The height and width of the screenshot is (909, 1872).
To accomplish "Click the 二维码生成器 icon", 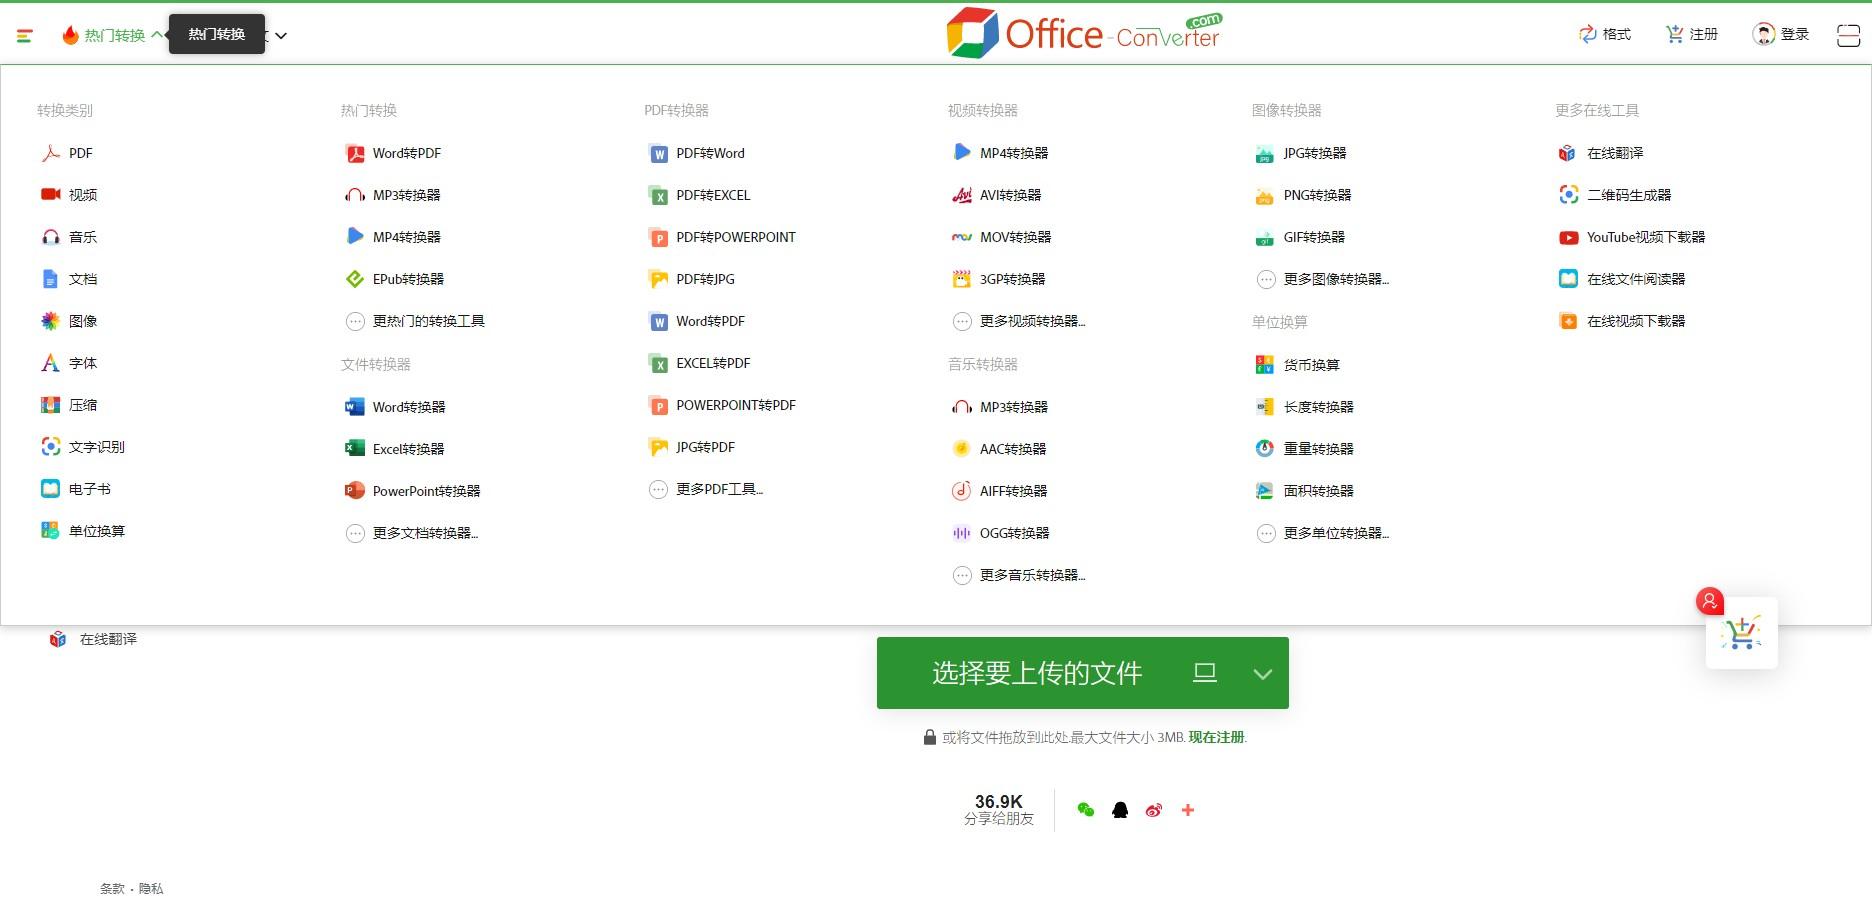I will click(1569, 195).
